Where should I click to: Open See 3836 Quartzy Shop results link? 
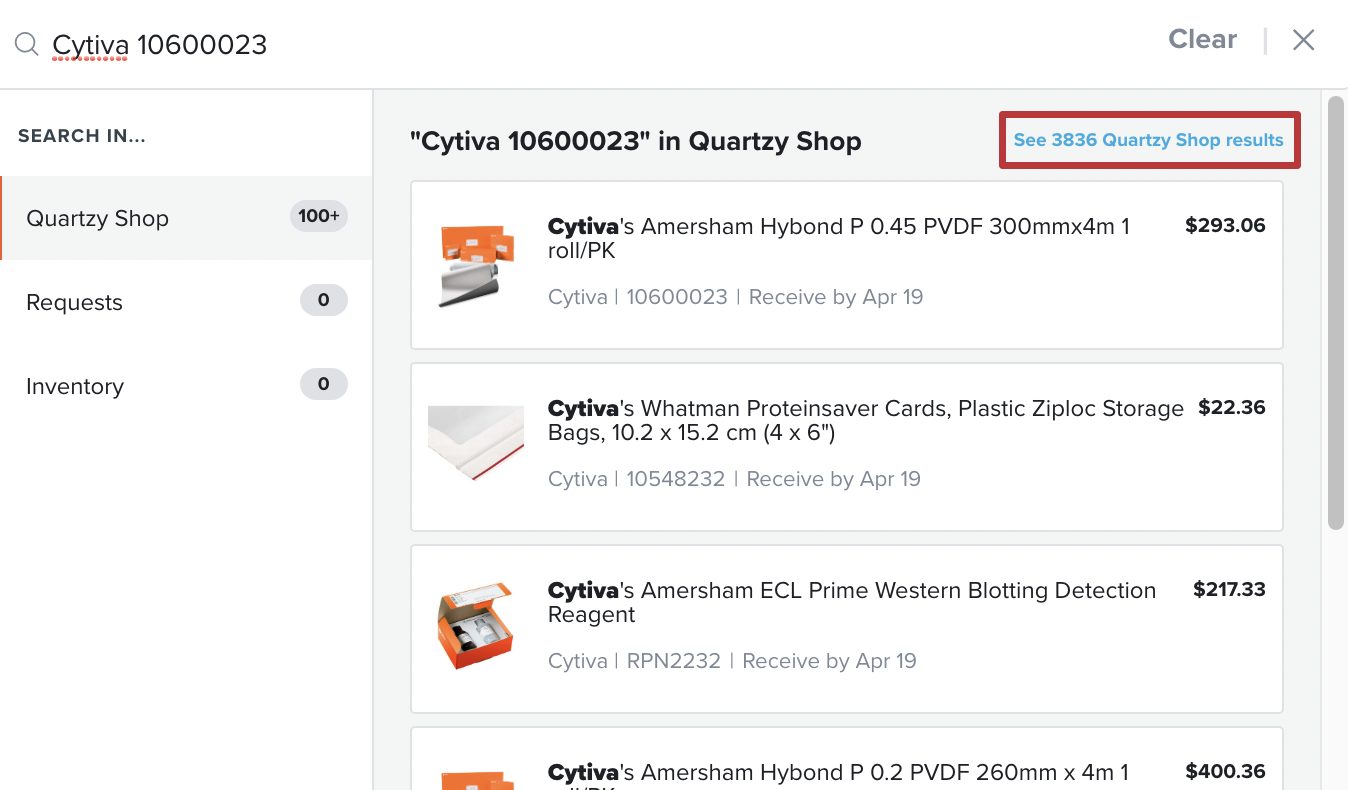[x=1149, y=140]
